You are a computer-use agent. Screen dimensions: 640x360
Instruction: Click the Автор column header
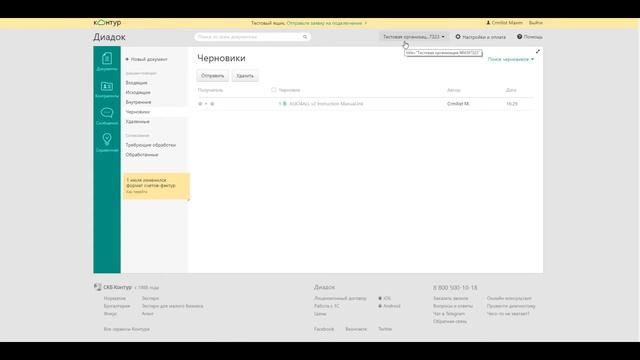(x=453, y=90)
